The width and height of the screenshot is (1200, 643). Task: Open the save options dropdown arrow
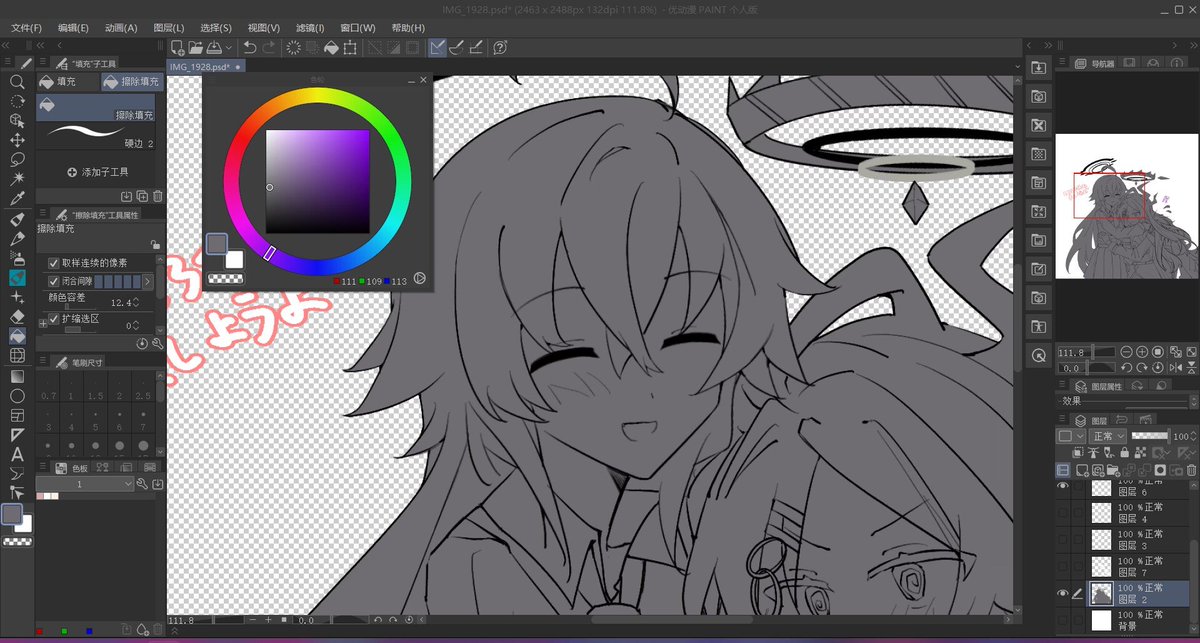[229, 47]
